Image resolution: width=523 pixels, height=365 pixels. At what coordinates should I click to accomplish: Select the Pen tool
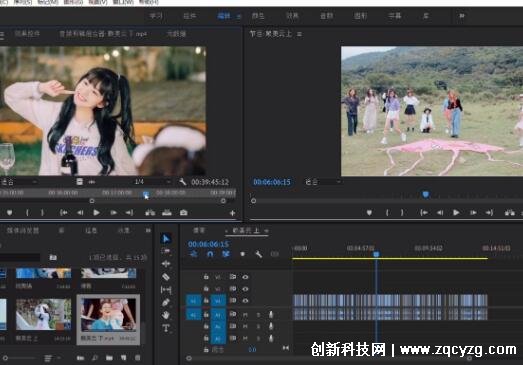(166, 303)
